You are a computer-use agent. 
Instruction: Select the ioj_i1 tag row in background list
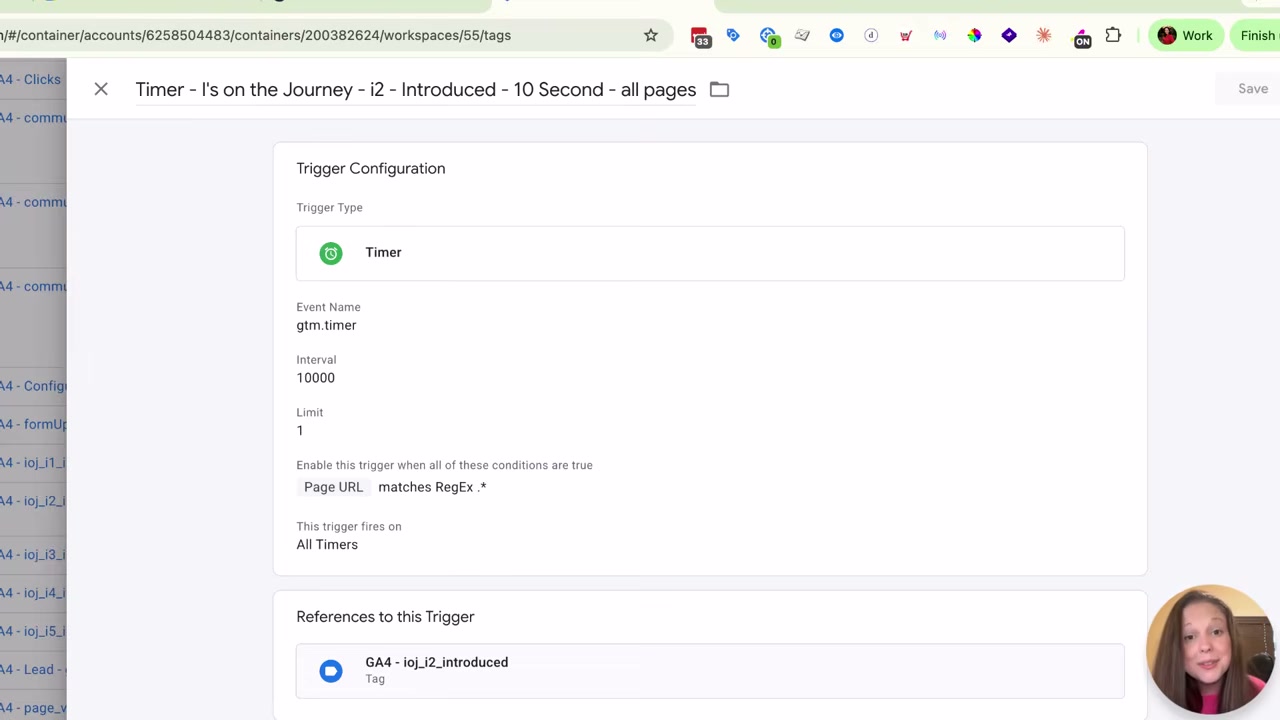pos(33,462)
